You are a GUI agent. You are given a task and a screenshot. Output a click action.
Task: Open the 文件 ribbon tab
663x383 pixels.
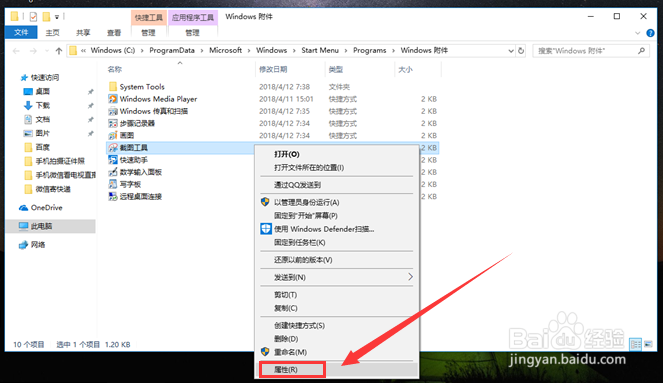[x=21, y=33]
